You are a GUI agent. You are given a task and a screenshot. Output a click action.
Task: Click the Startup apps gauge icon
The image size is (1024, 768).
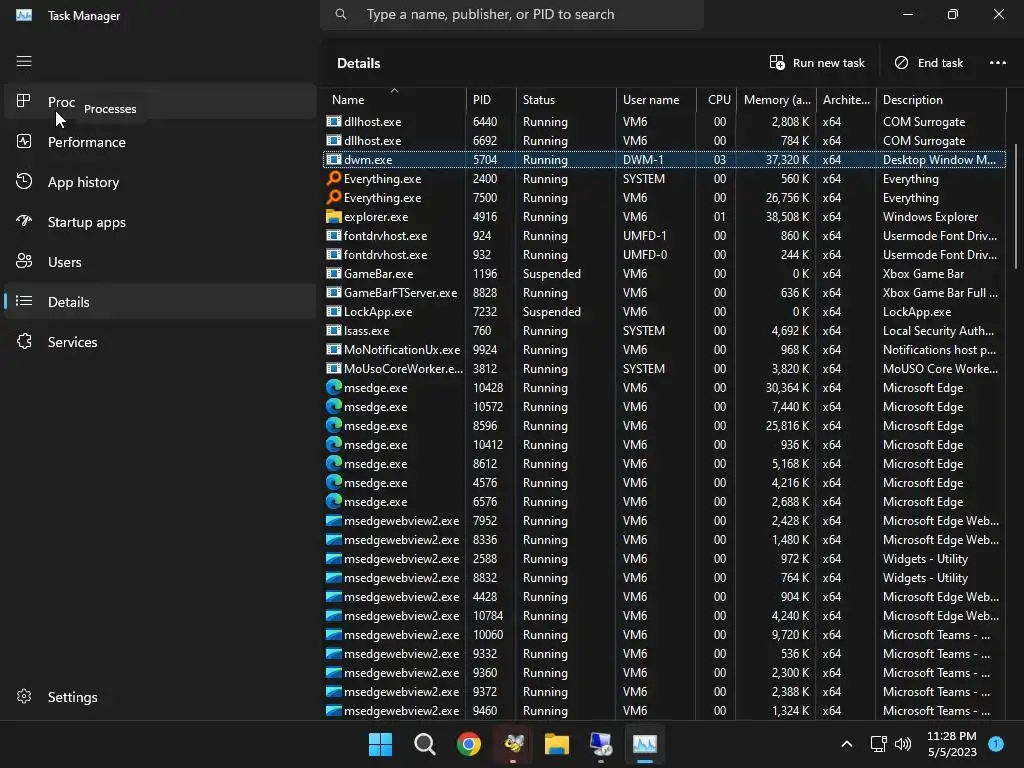pyautogui.click(x=24, y=221)
